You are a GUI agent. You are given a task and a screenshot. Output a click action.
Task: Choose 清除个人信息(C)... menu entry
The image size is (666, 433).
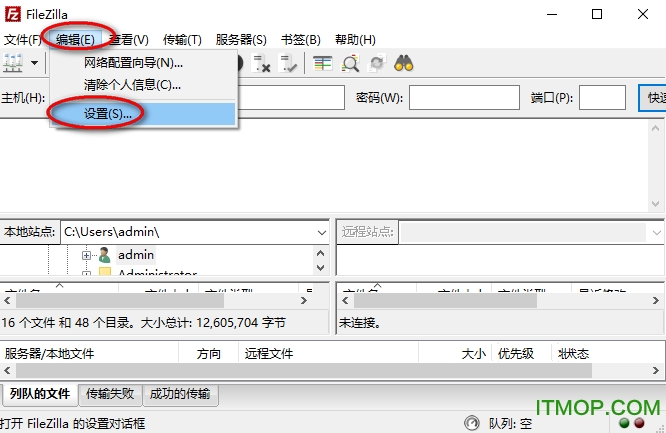click(143, 85)
